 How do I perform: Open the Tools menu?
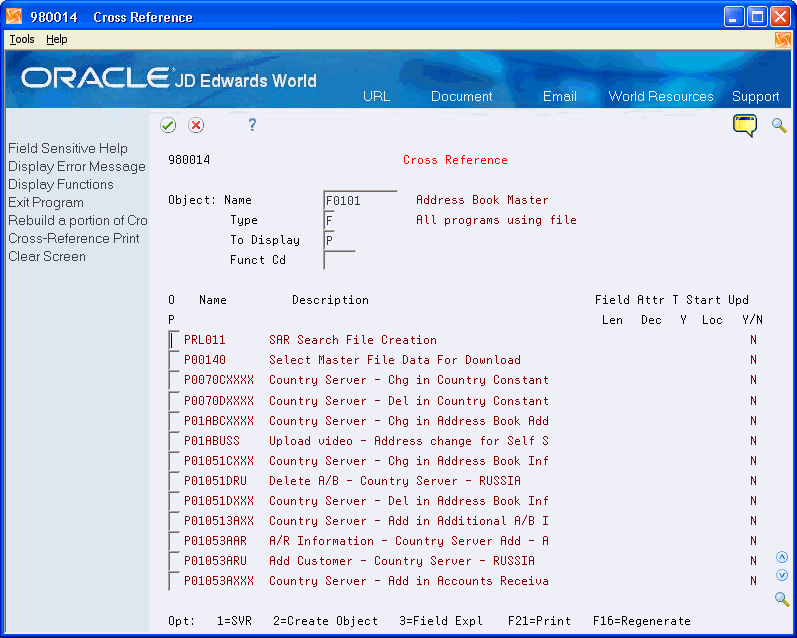pos(22,39)
